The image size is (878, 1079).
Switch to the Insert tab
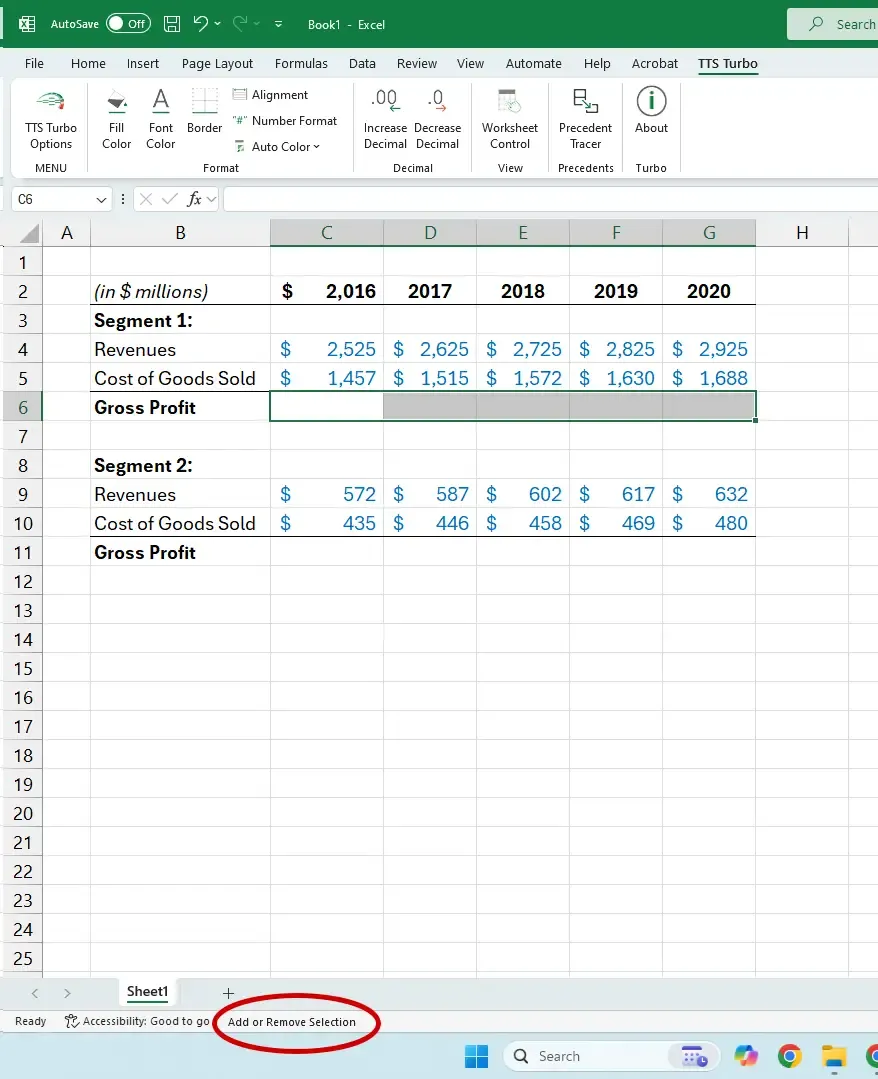[142, 63]
